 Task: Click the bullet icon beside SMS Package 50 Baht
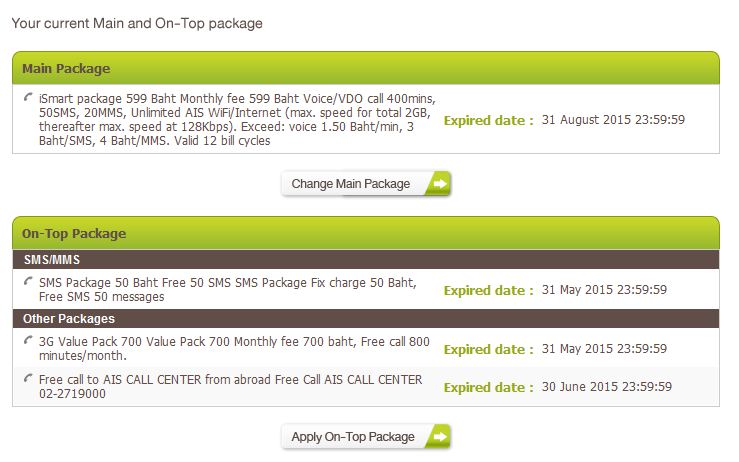[x=28, y=283]
